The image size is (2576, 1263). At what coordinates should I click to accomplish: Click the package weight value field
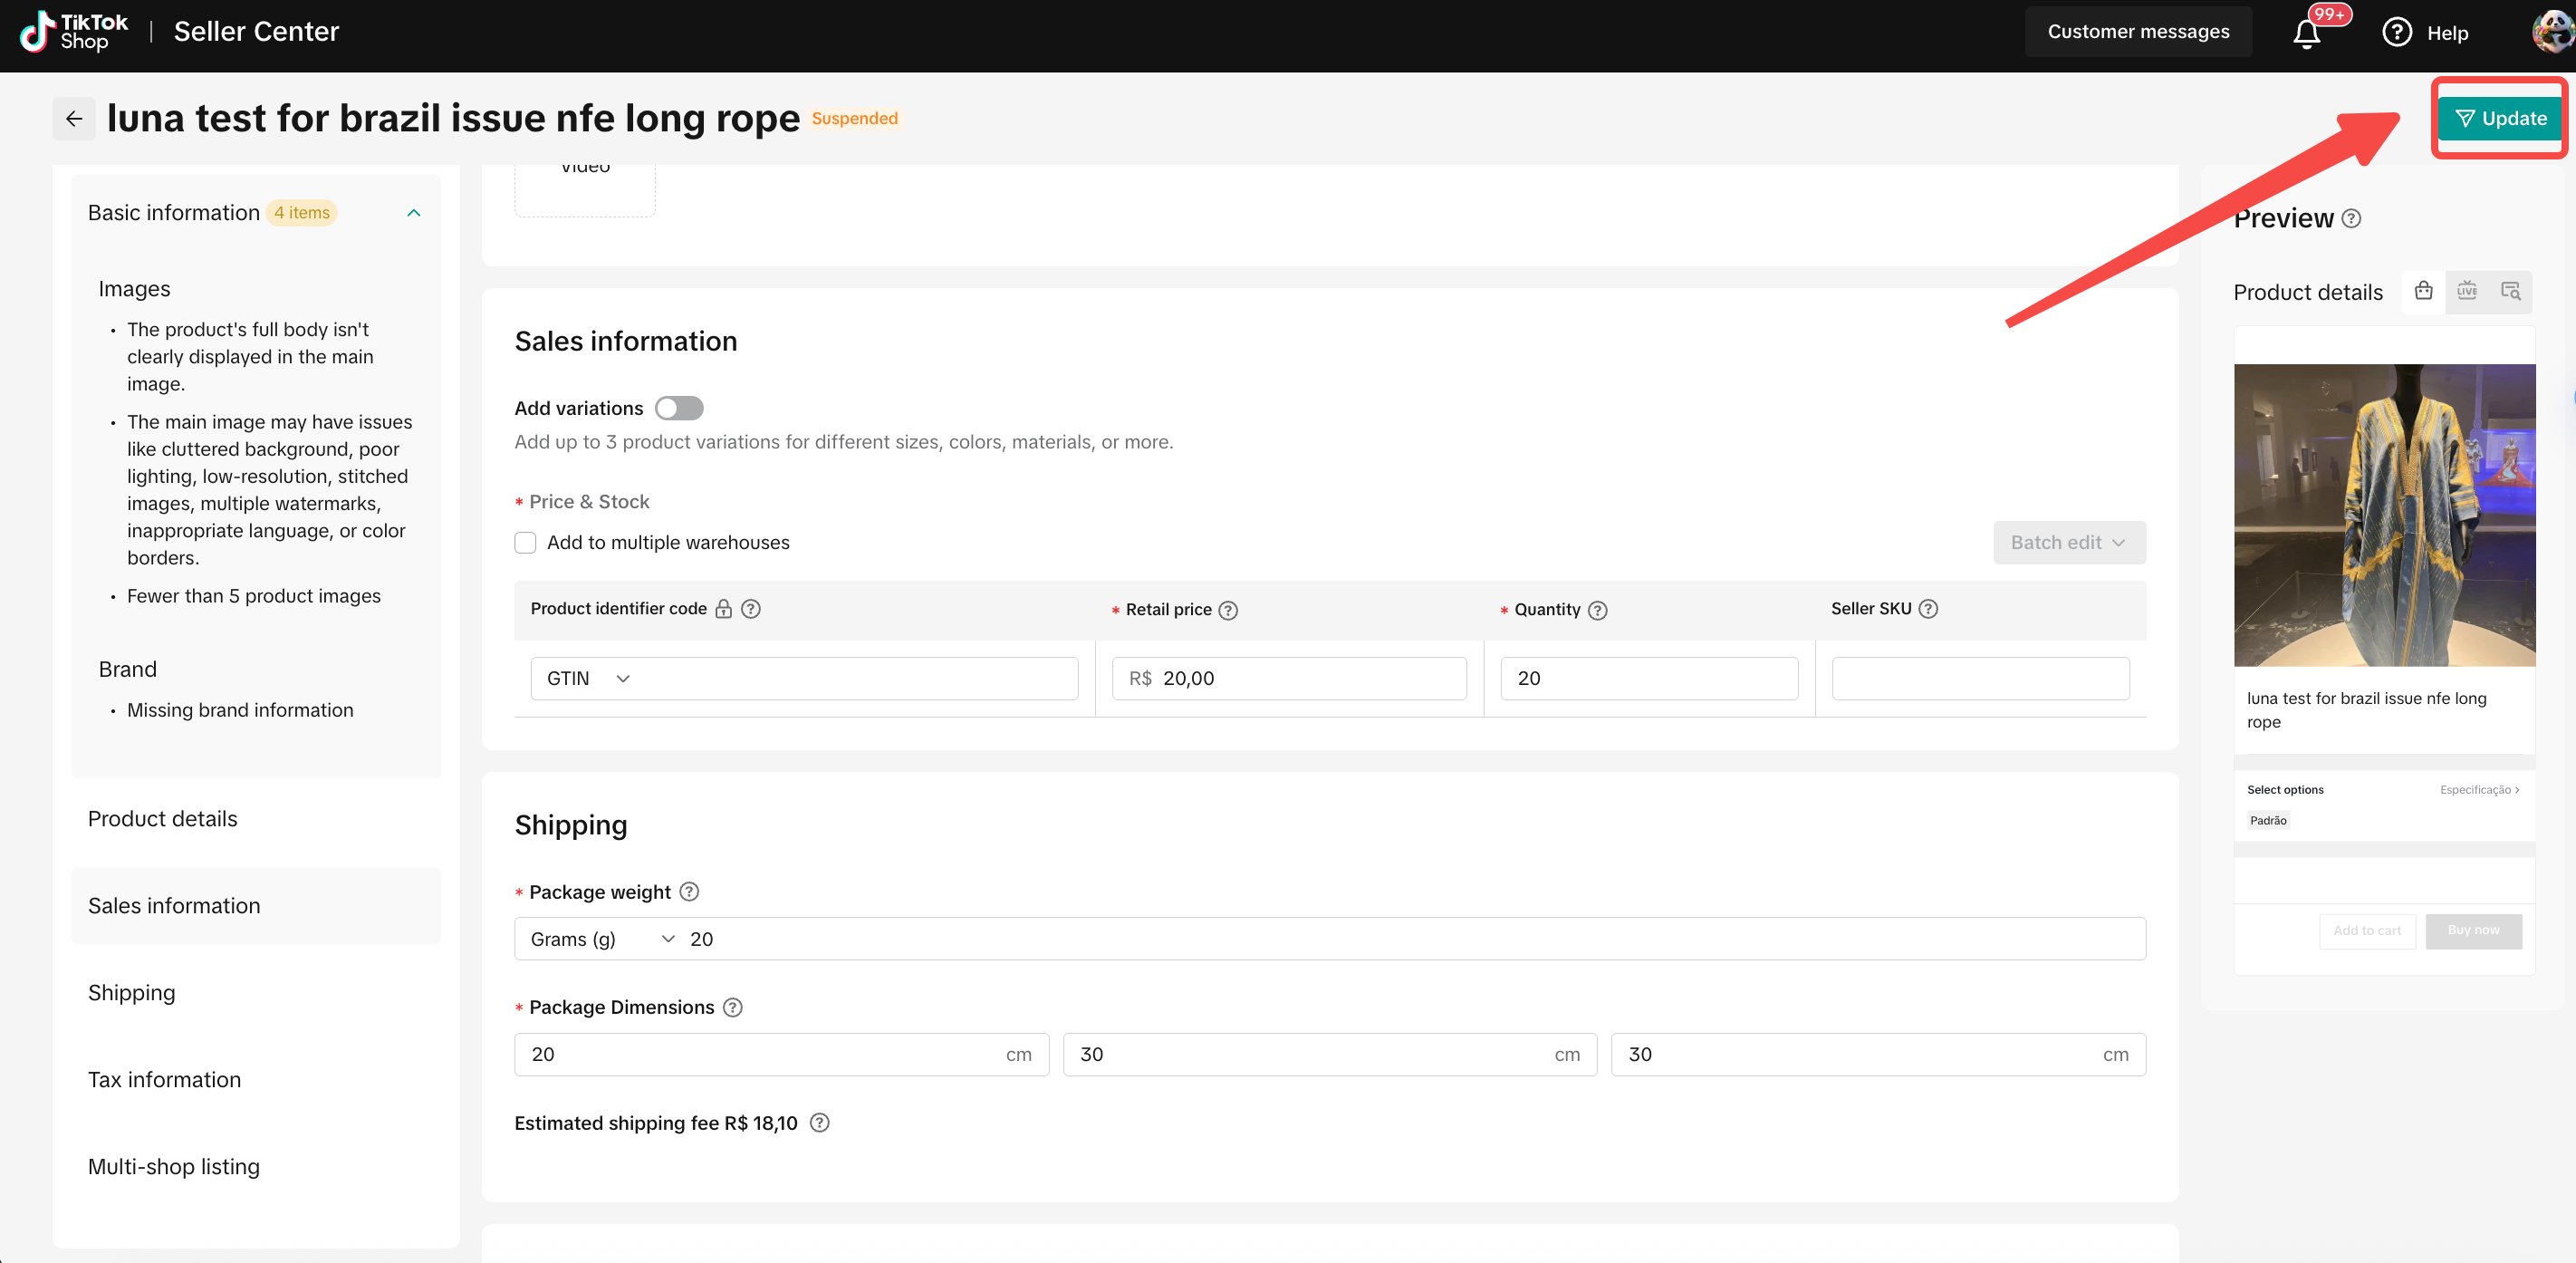pos(1410,939)
